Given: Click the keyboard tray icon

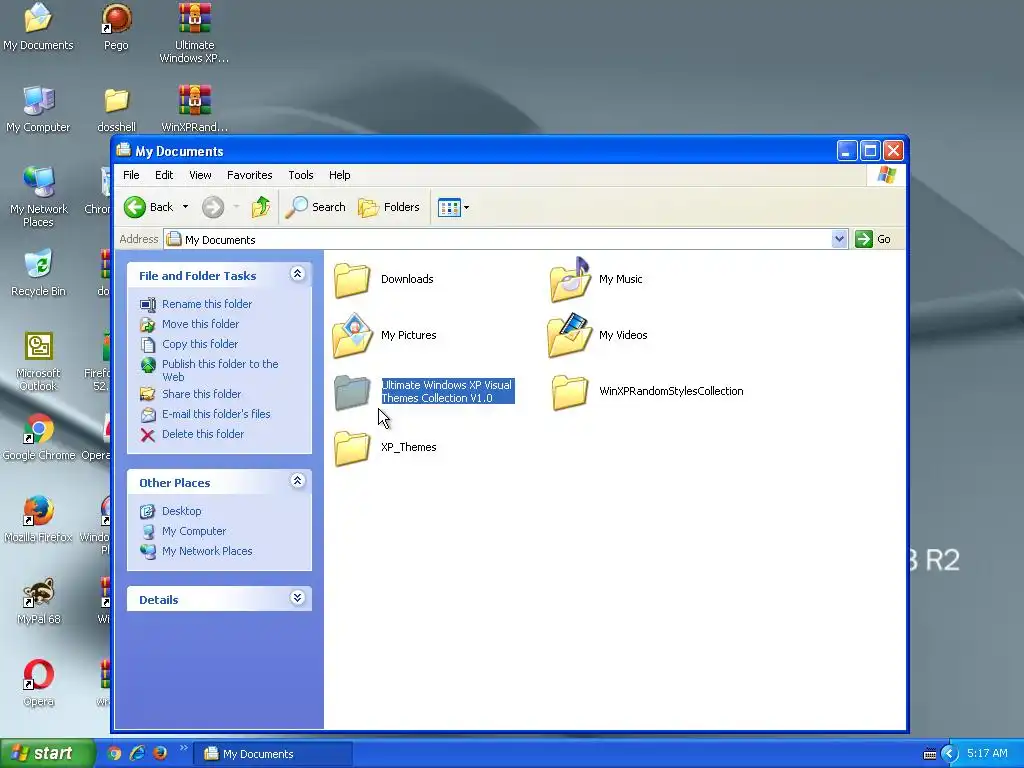Looking at the screenshot, I should 930,754.
